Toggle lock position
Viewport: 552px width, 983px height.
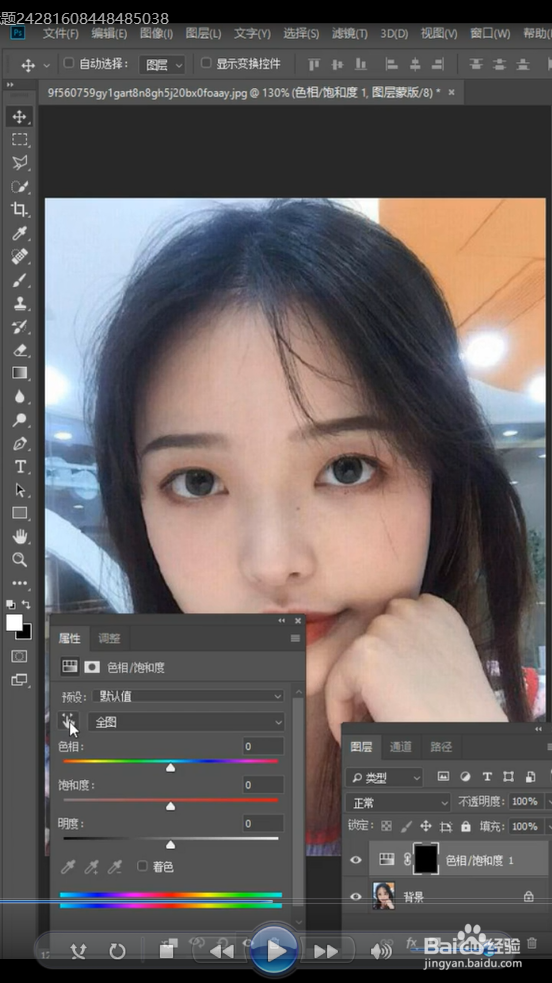pos(426,826)
